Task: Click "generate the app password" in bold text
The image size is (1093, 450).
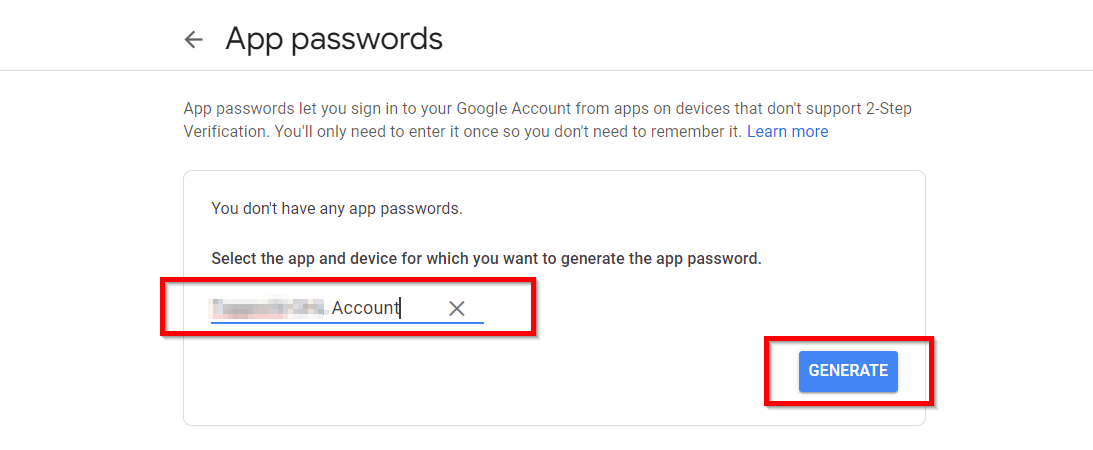Action: click(x=674, y=259)
